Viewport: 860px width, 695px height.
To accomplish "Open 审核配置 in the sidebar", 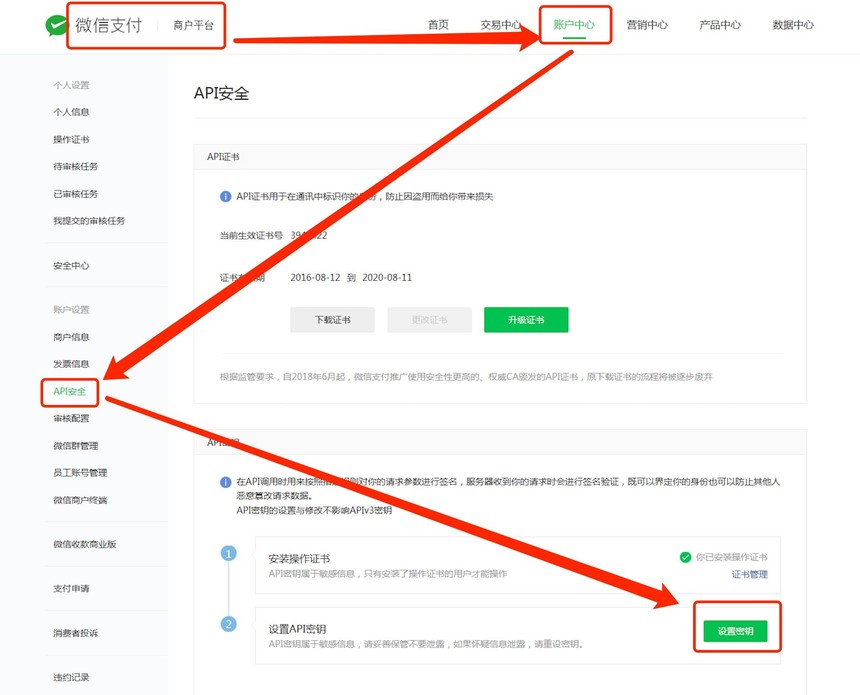I will tap(71, 418).
